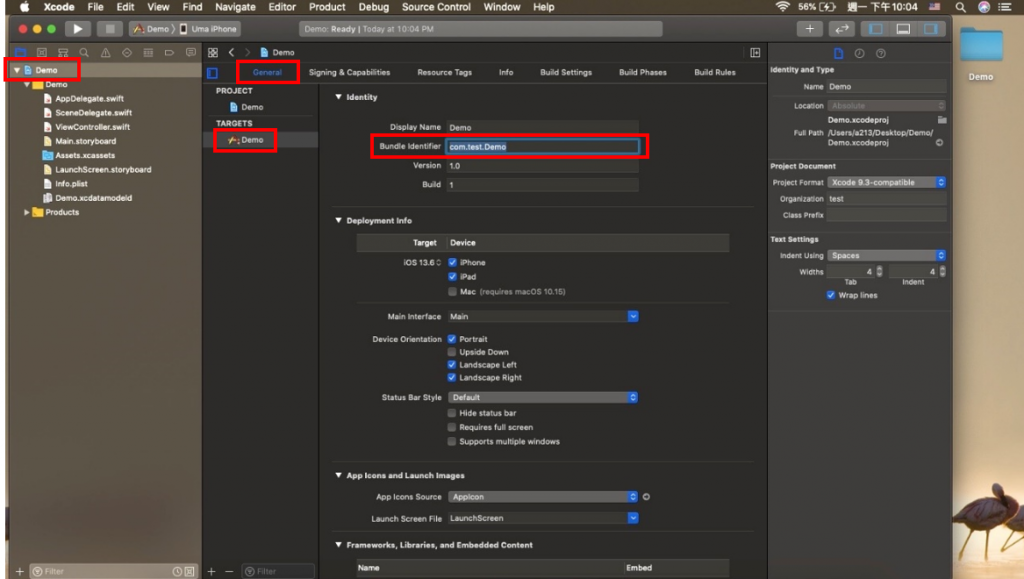Screen dimensions: 1024x579
Task: Collapse the Identity section
Action: [x=338, y=97]
